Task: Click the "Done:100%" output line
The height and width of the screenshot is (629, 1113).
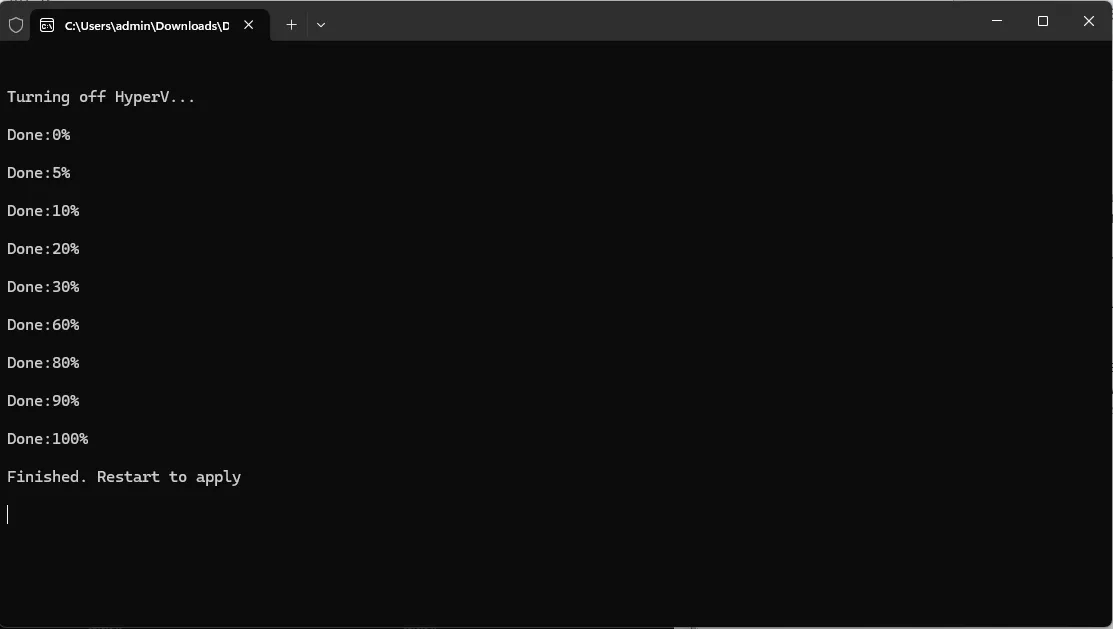Action: click(47, 439)
